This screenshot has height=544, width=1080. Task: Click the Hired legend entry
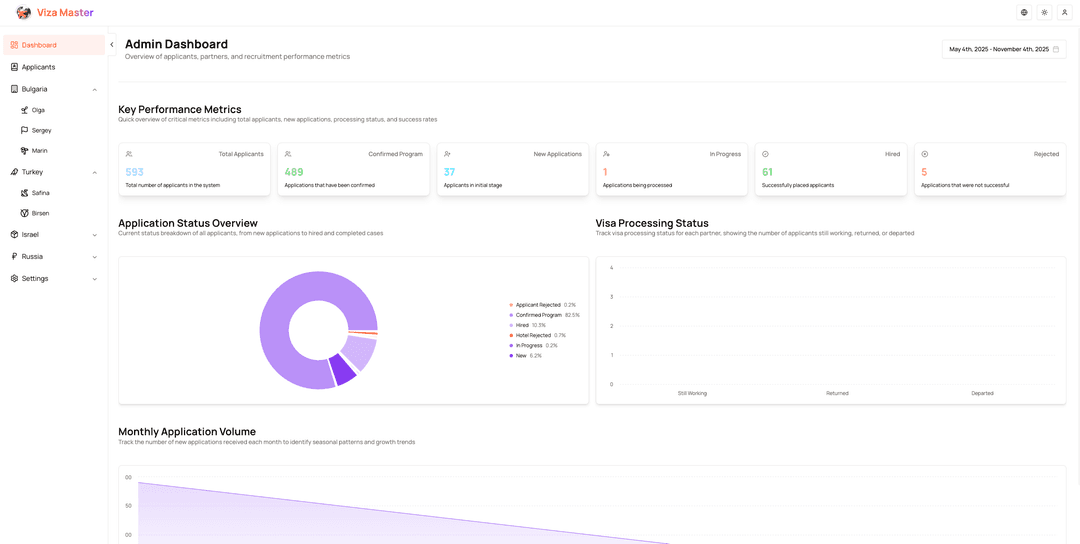(x=527, y=325)
